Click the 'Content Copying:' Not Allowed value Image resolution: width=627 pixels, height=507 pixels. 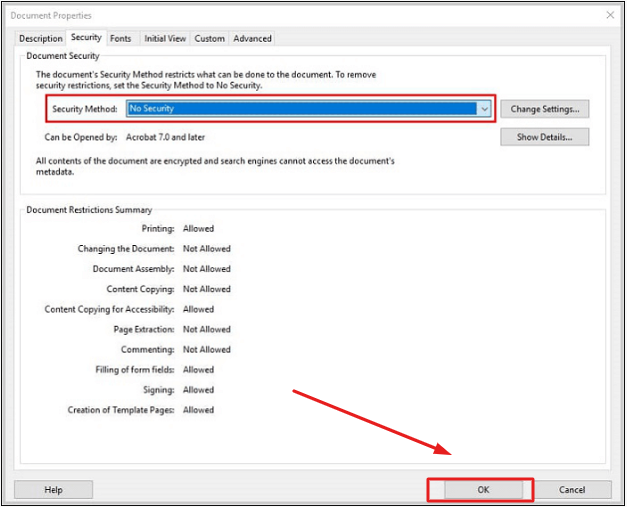point(207,289)
